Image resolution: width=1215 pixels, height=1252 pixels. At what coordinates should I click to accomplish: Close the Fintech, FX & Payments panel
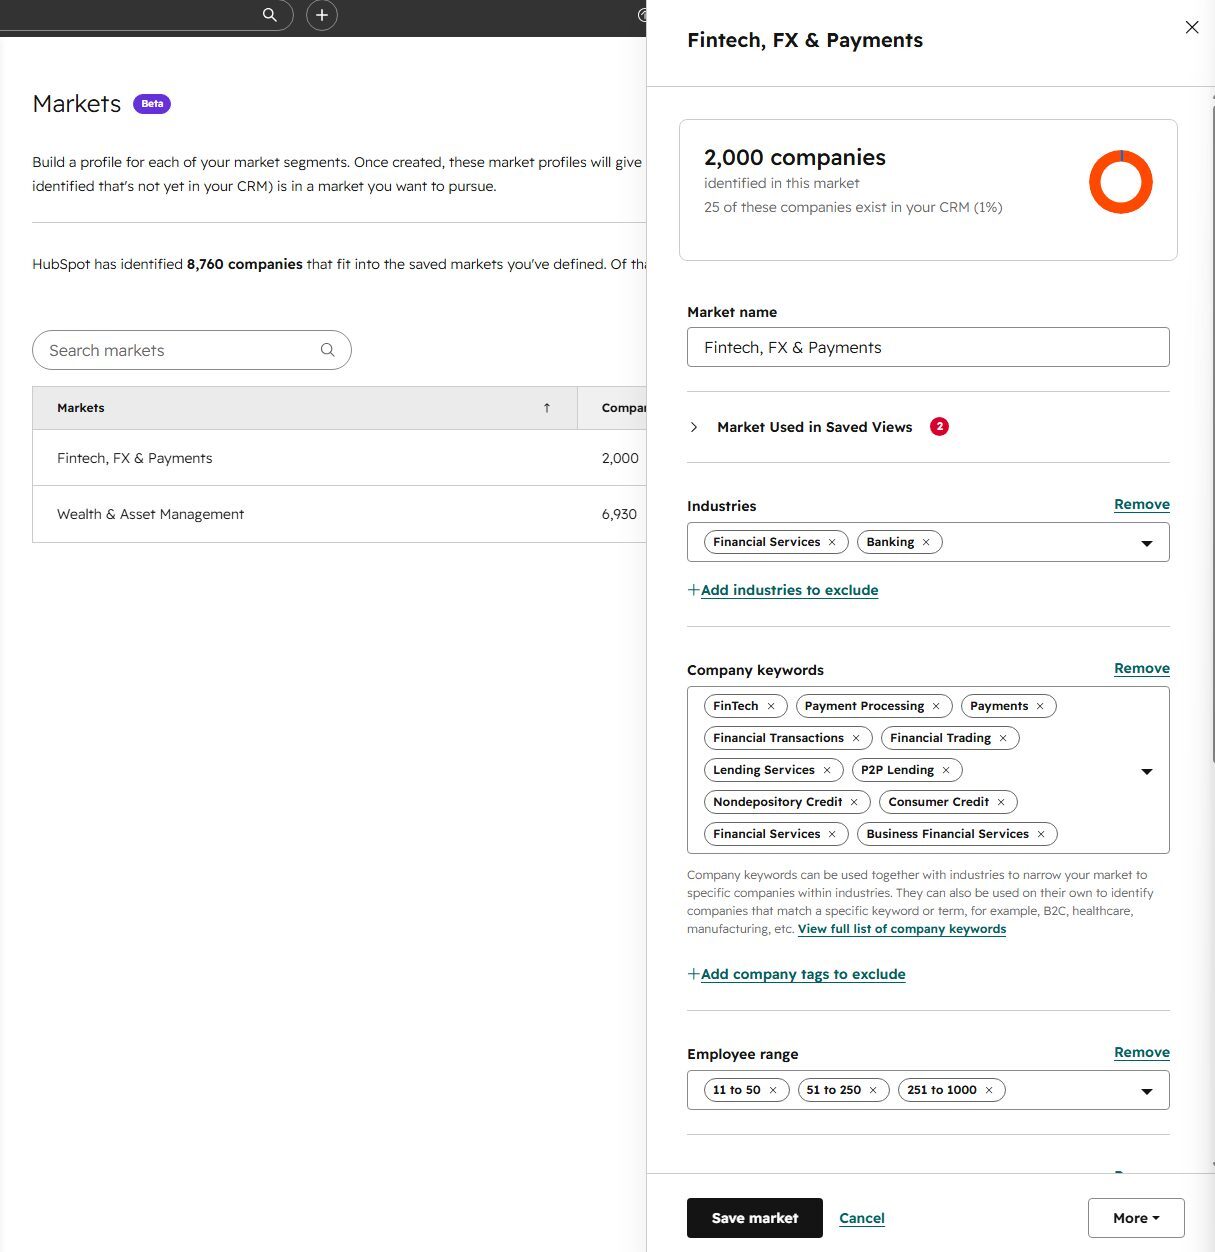1192,27
